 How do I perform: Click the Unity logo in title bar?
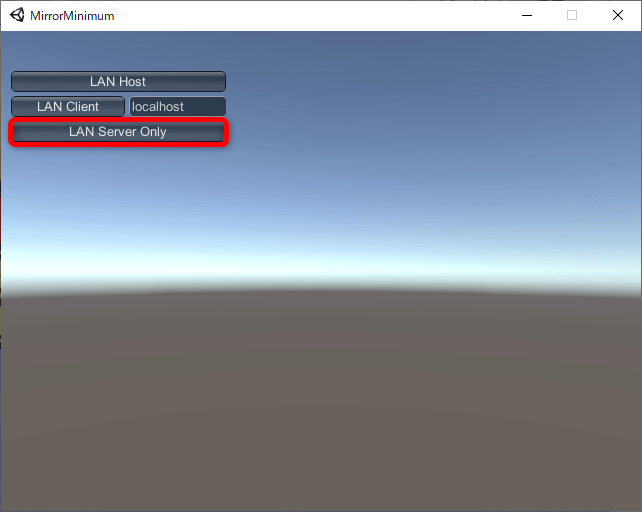point(17,15)
